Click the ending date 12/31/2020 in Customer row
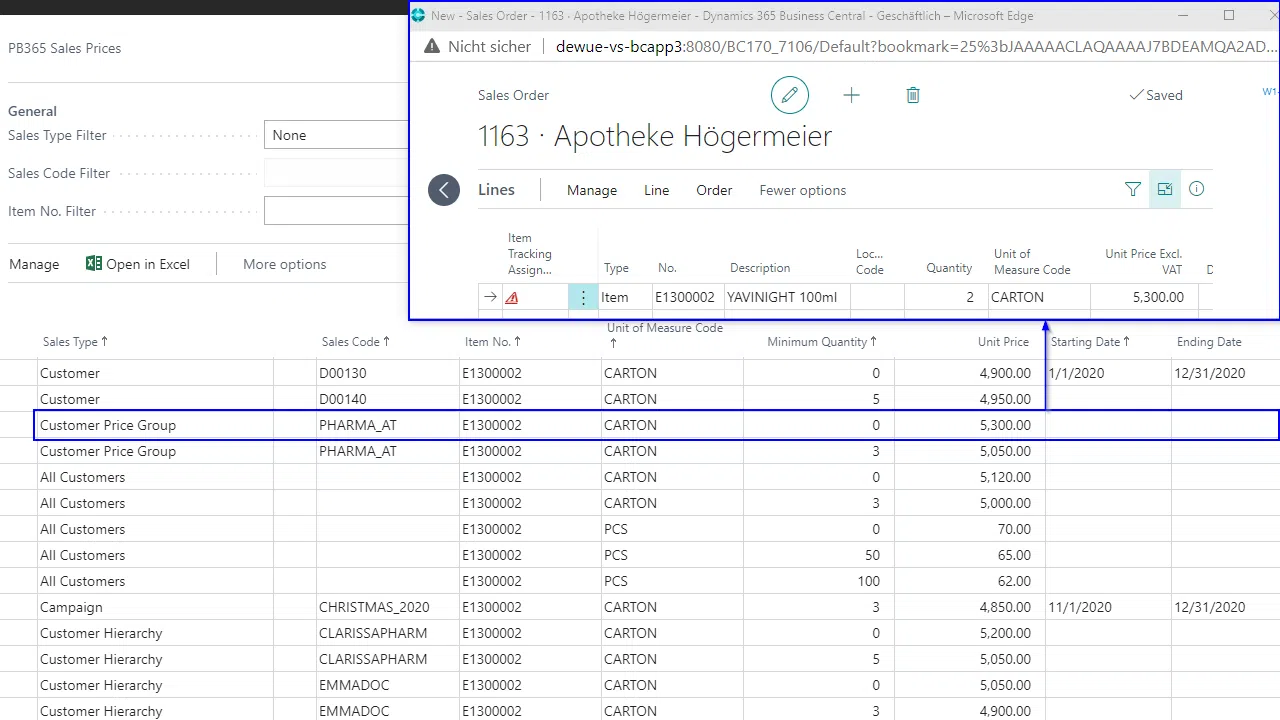 [x=1209, y=373]
